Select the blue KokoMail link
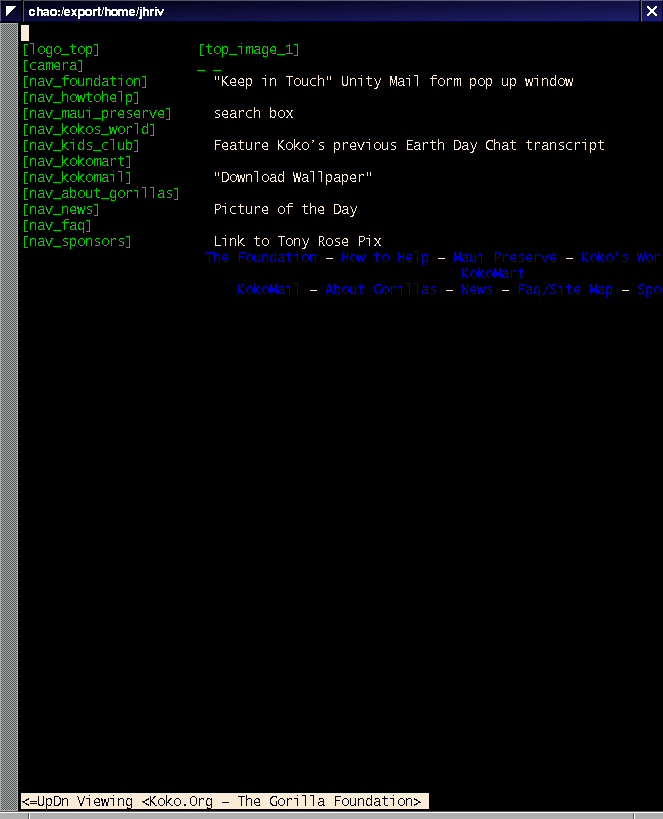Screen dimensions: 663x819 pyautogui.click(x=269, y=289)
